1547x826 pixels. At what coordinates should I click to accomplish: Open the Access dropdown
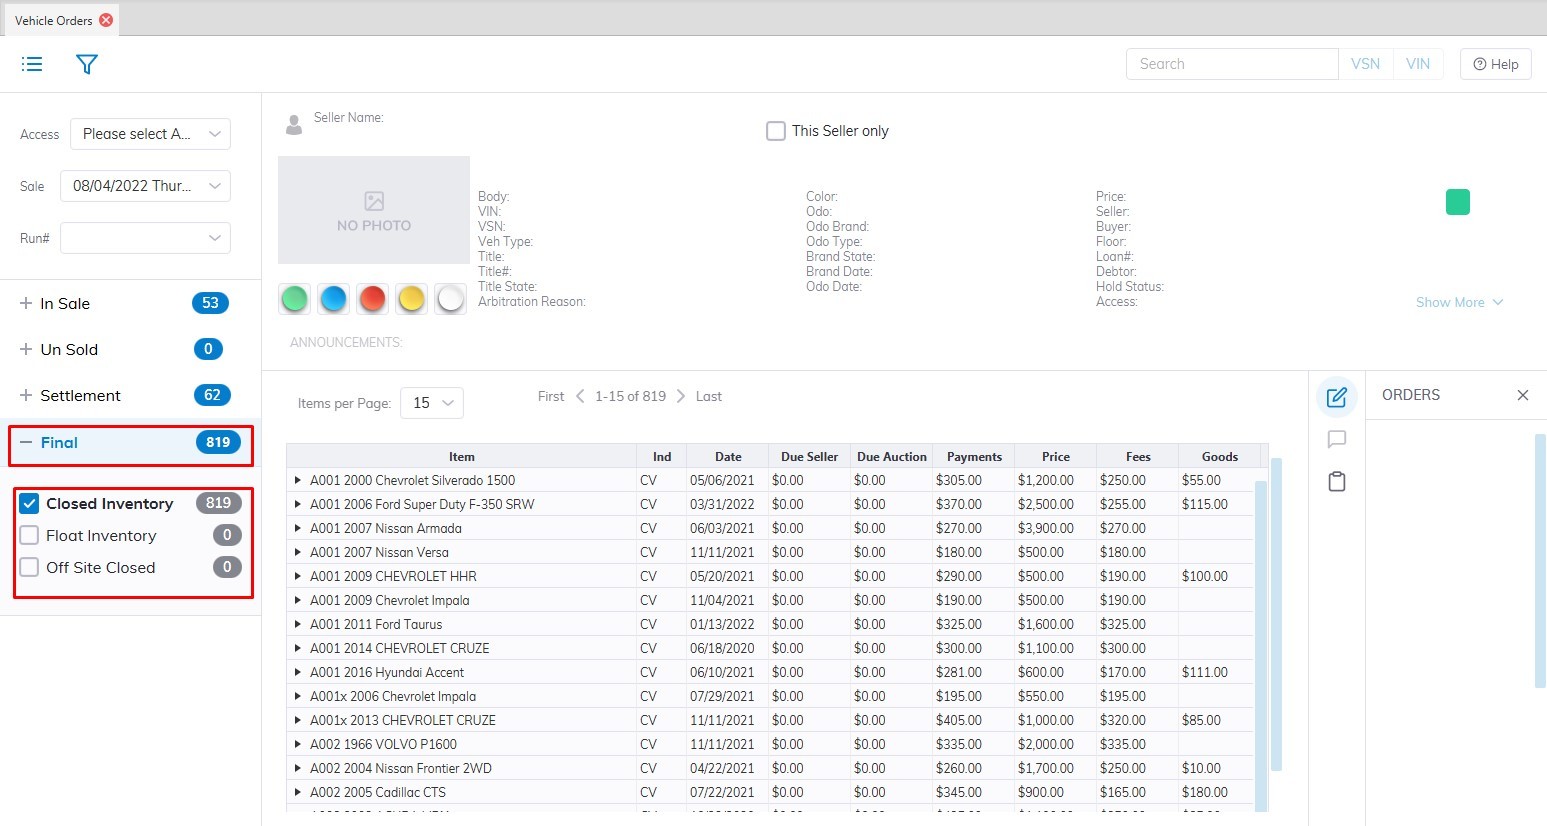pyautogui.click(x=150, y=134)
